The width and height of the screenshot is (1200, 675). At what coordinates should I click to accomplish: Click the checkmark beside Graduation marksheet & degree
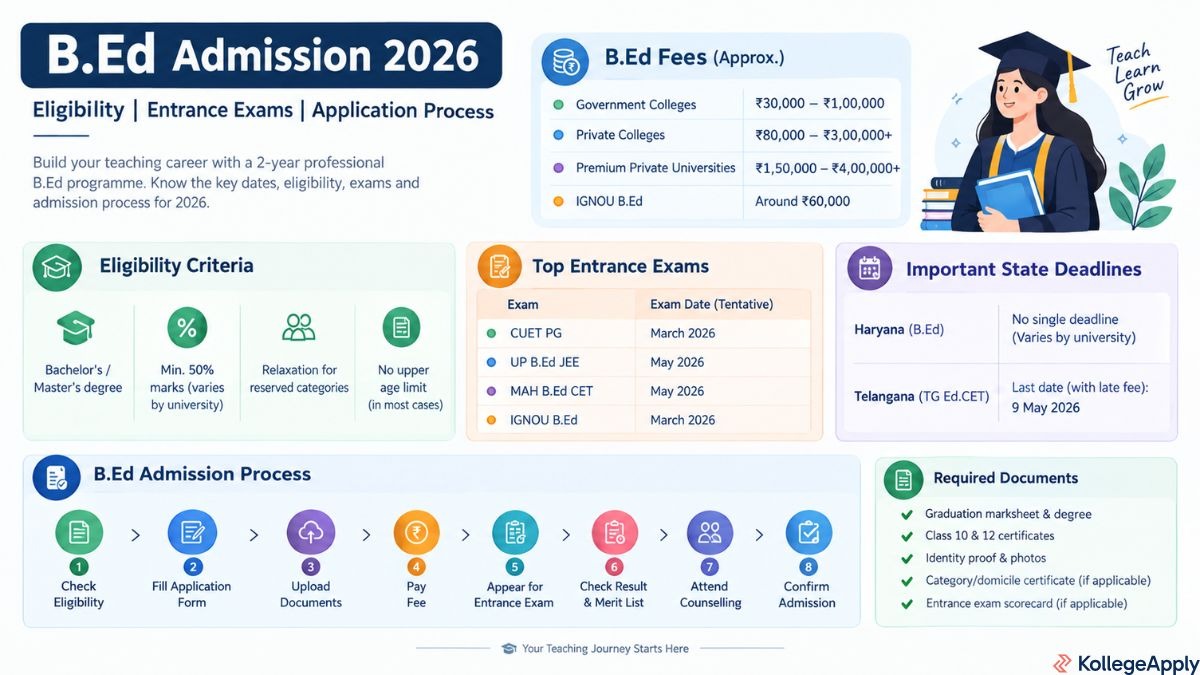tap(907, 514)
